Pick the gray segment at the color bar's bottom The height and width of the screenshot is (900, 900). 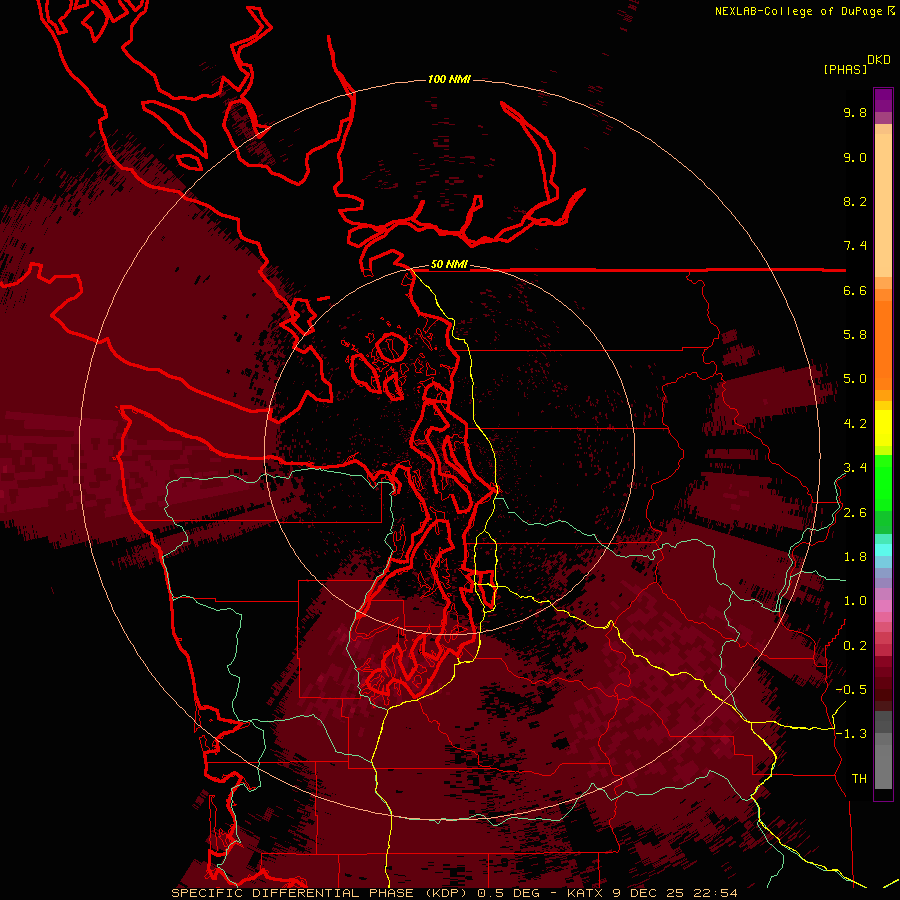(x=883, y=766)
